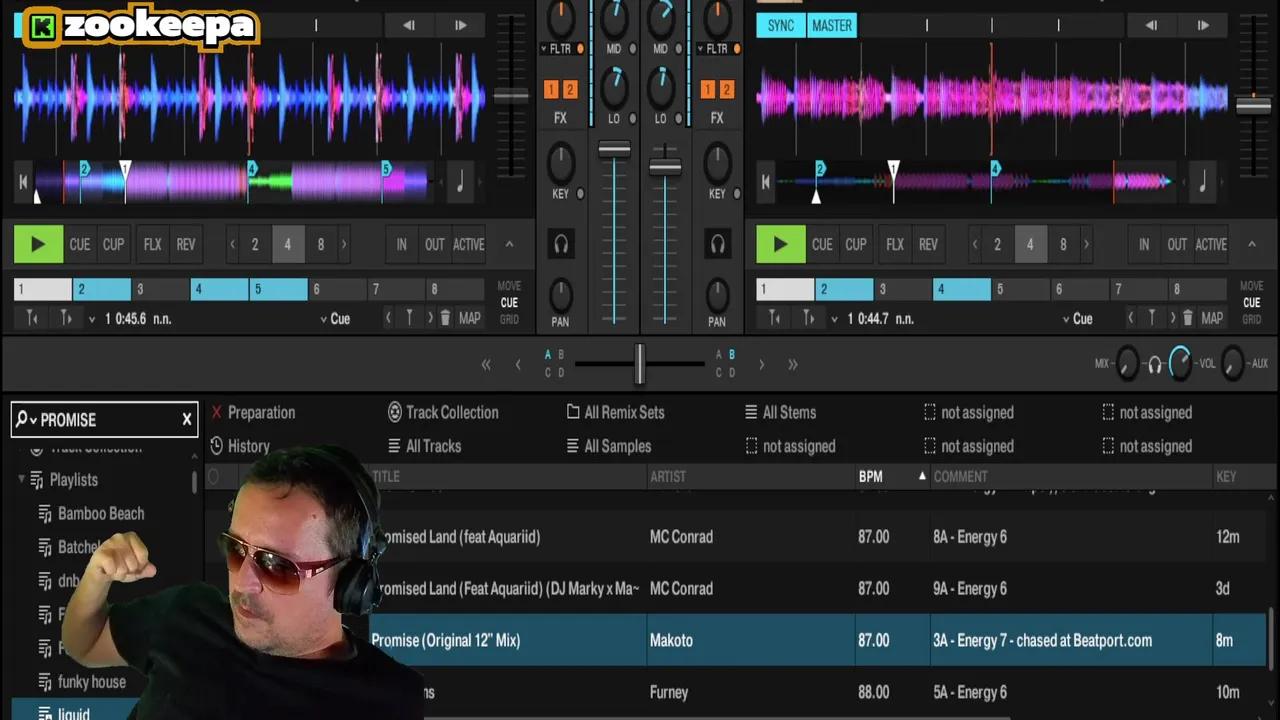Enable FLX mode on left deck

click(152, 244)
